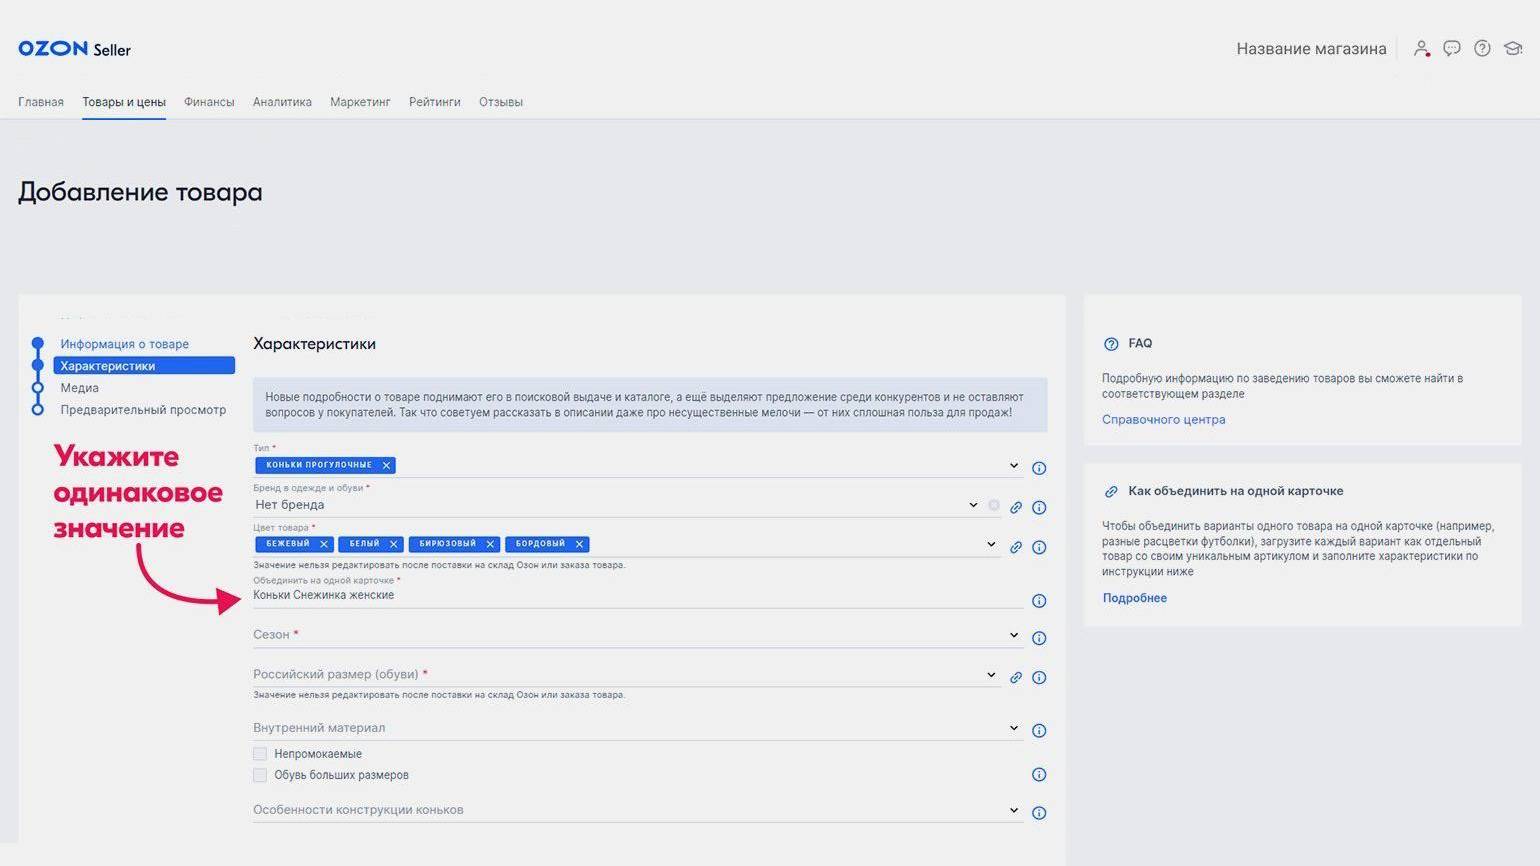Remove the Бежевый color tag
Image resolution: width=1540 pixels, height=866 pixels.
coord(324,544)
